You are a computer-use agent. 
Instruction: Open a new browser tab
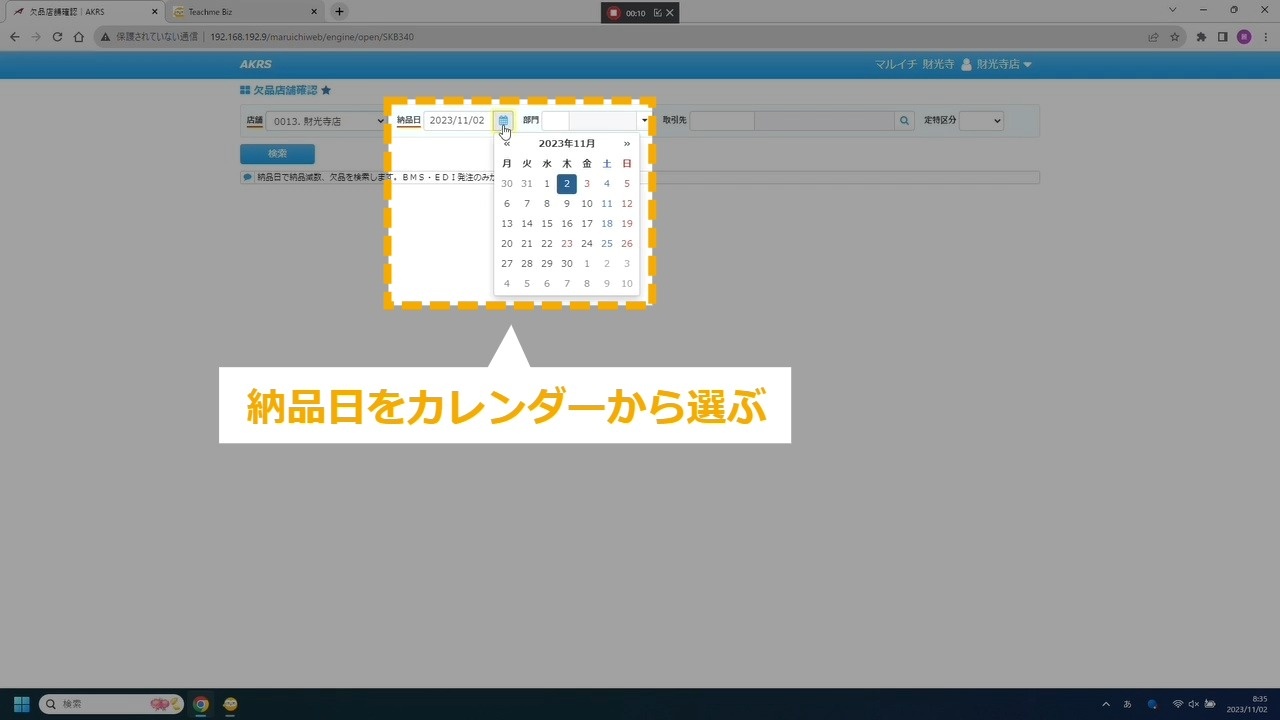(339, 12)
